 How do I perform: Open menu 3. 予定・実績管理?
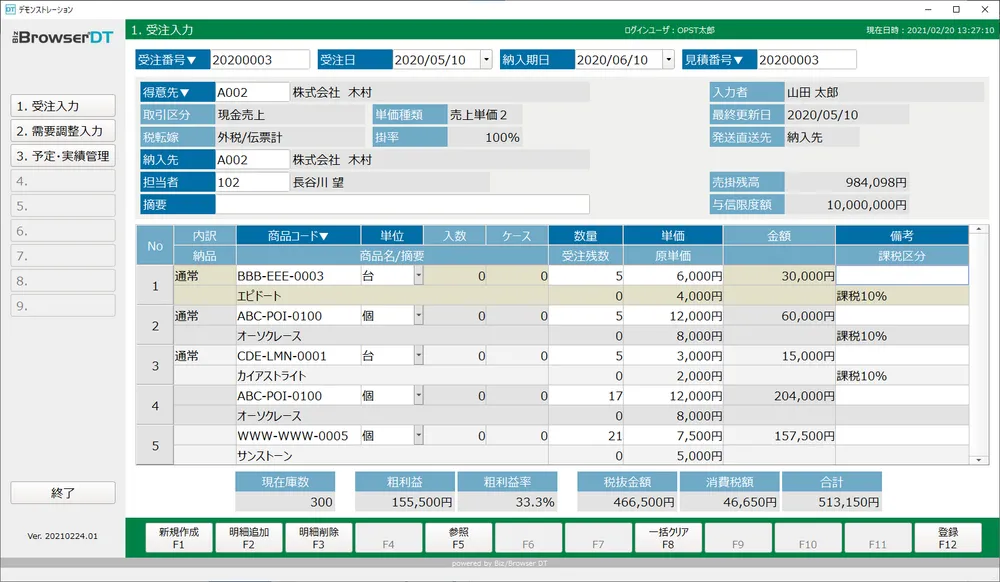click(x=63, y=156)
